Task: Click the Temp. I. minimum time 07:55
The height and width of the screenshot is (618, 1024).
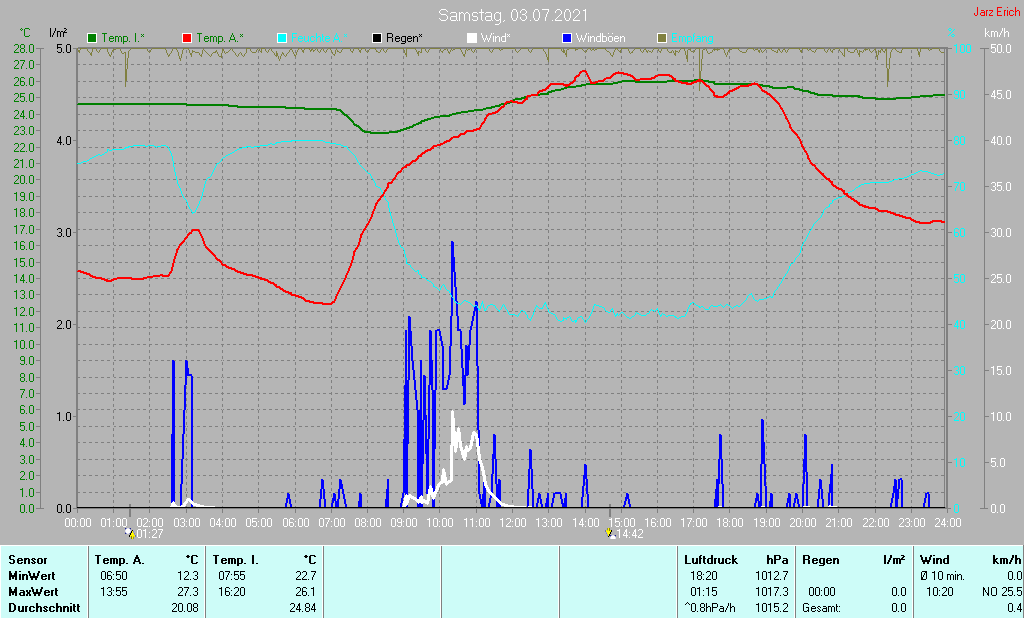Action: click(x=232, y=576)
